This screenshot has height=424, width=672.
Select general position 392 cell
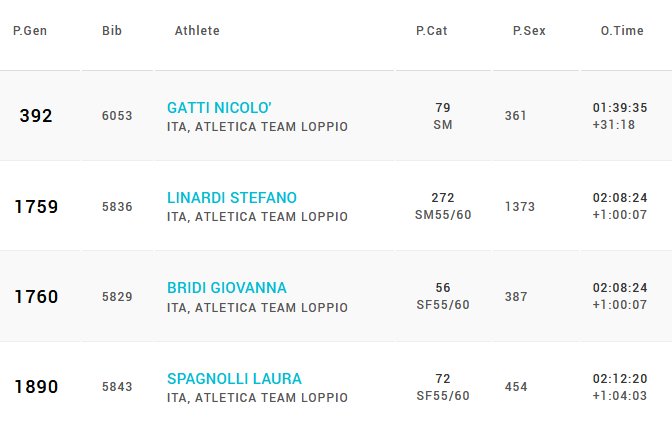coord(36,116)
